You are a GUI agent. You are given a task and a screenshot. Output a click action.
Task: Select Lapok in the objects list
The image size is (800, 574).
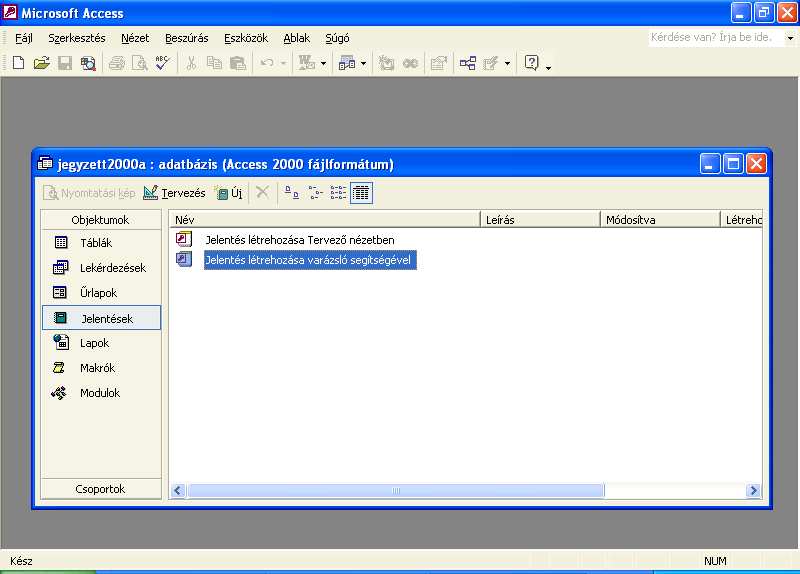coord(82,343)
